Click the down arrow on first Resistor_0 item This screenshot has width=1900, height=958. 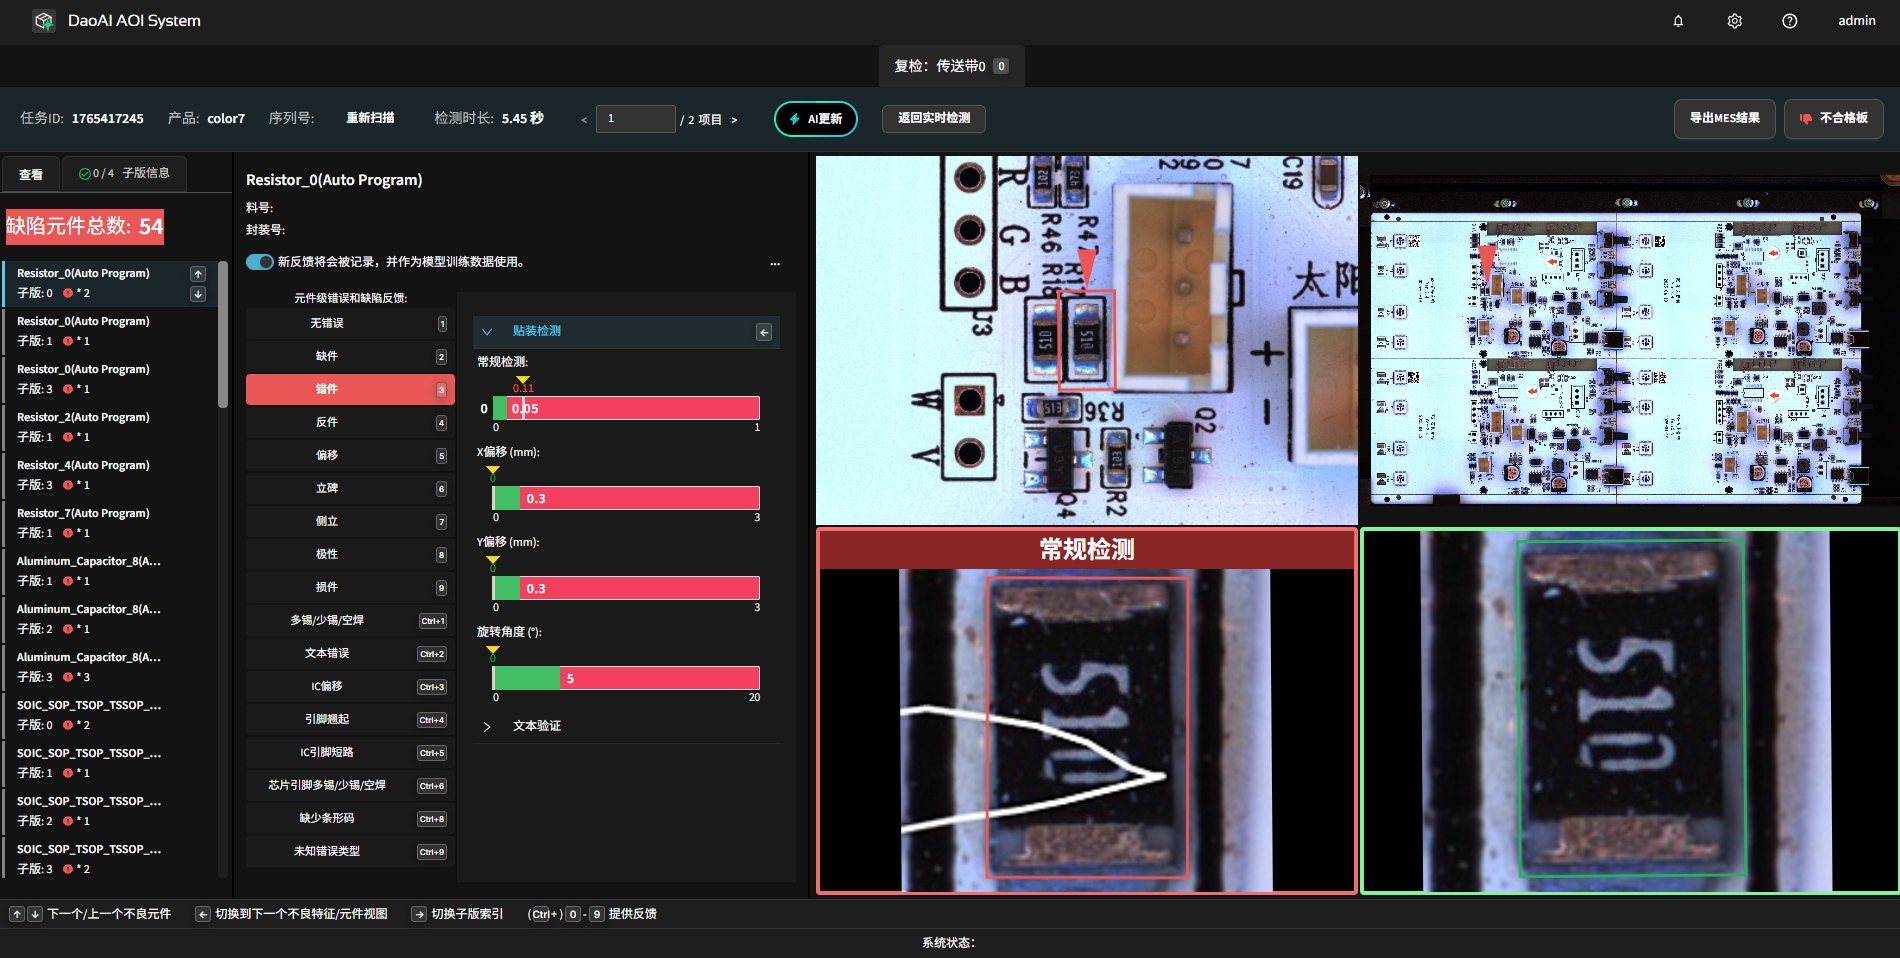[198, 294]
